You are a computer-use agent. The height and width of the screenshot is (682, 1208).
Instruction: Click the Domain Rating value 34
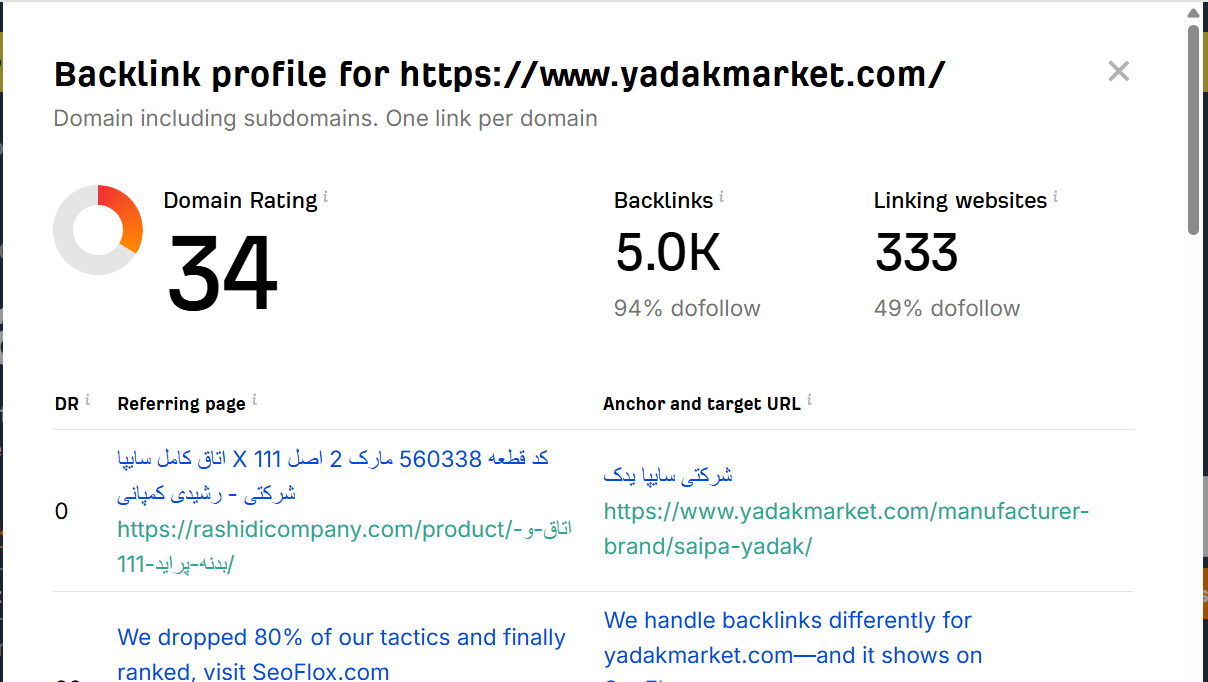coord(221,273)
